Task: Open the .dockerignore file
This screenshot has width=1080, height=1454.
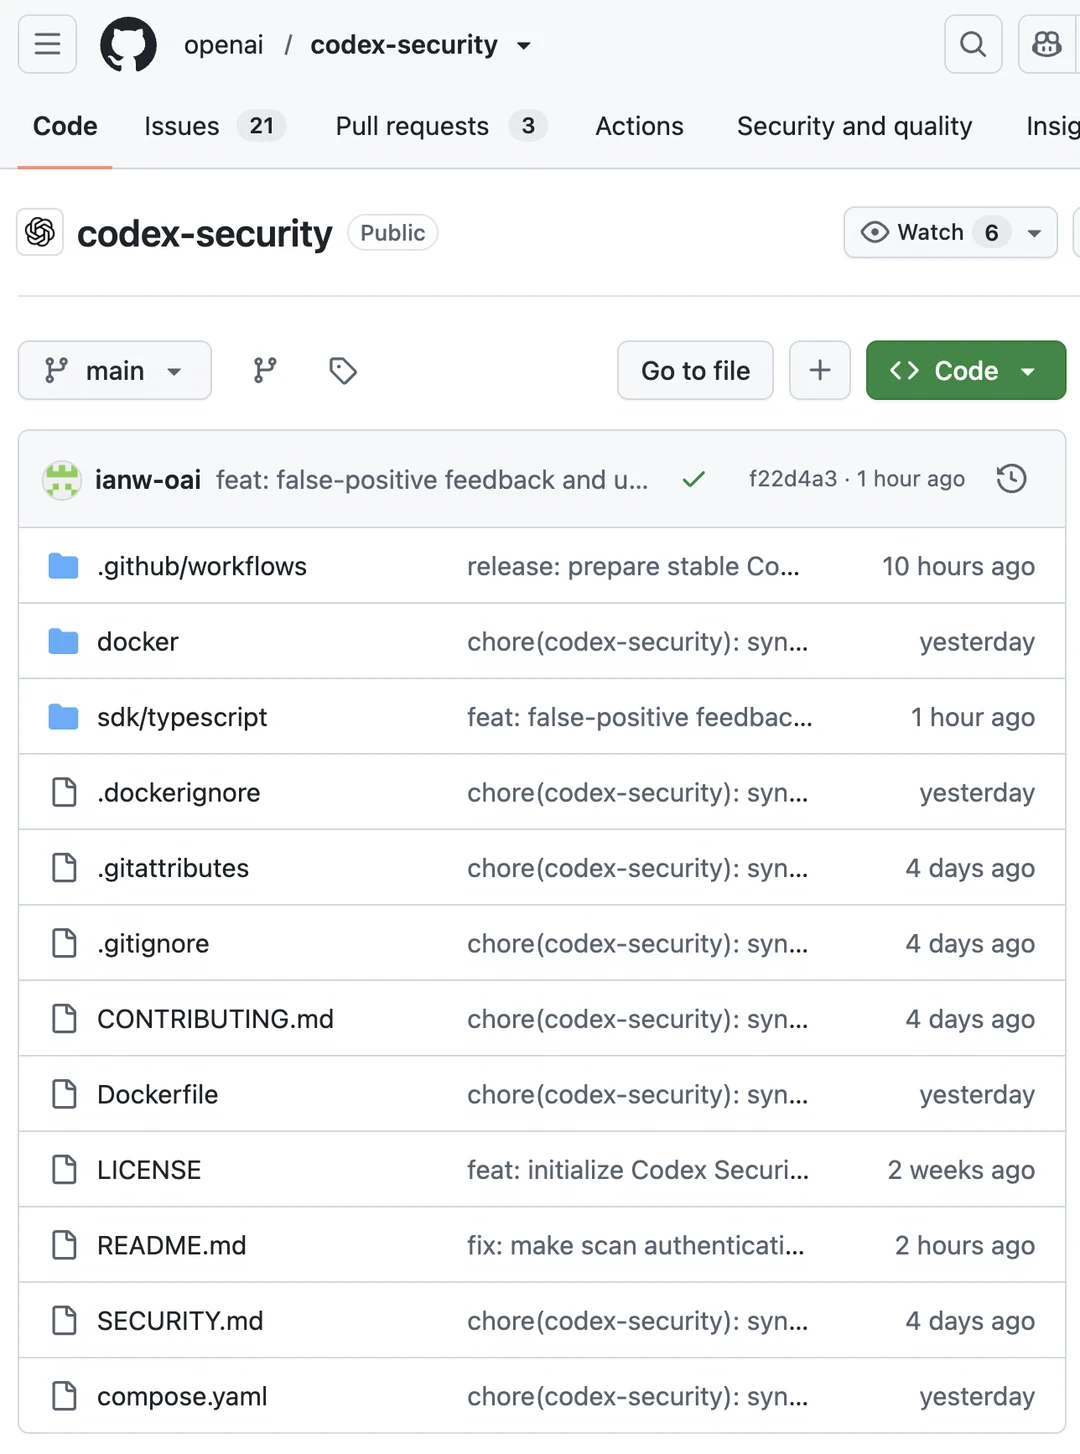Action: [179, 793]
